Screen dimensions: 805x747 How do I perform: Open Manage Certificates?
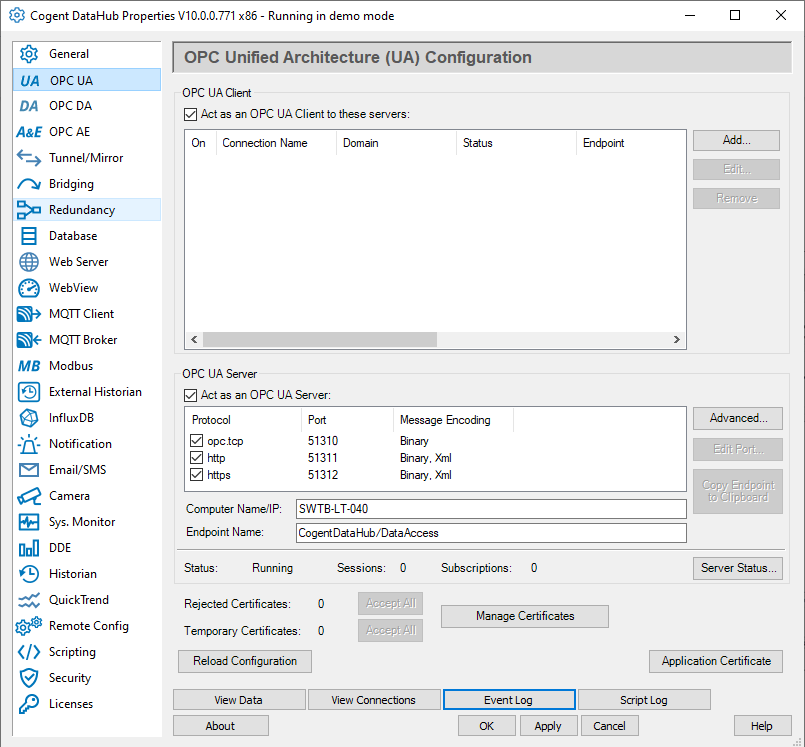point(525,616)
